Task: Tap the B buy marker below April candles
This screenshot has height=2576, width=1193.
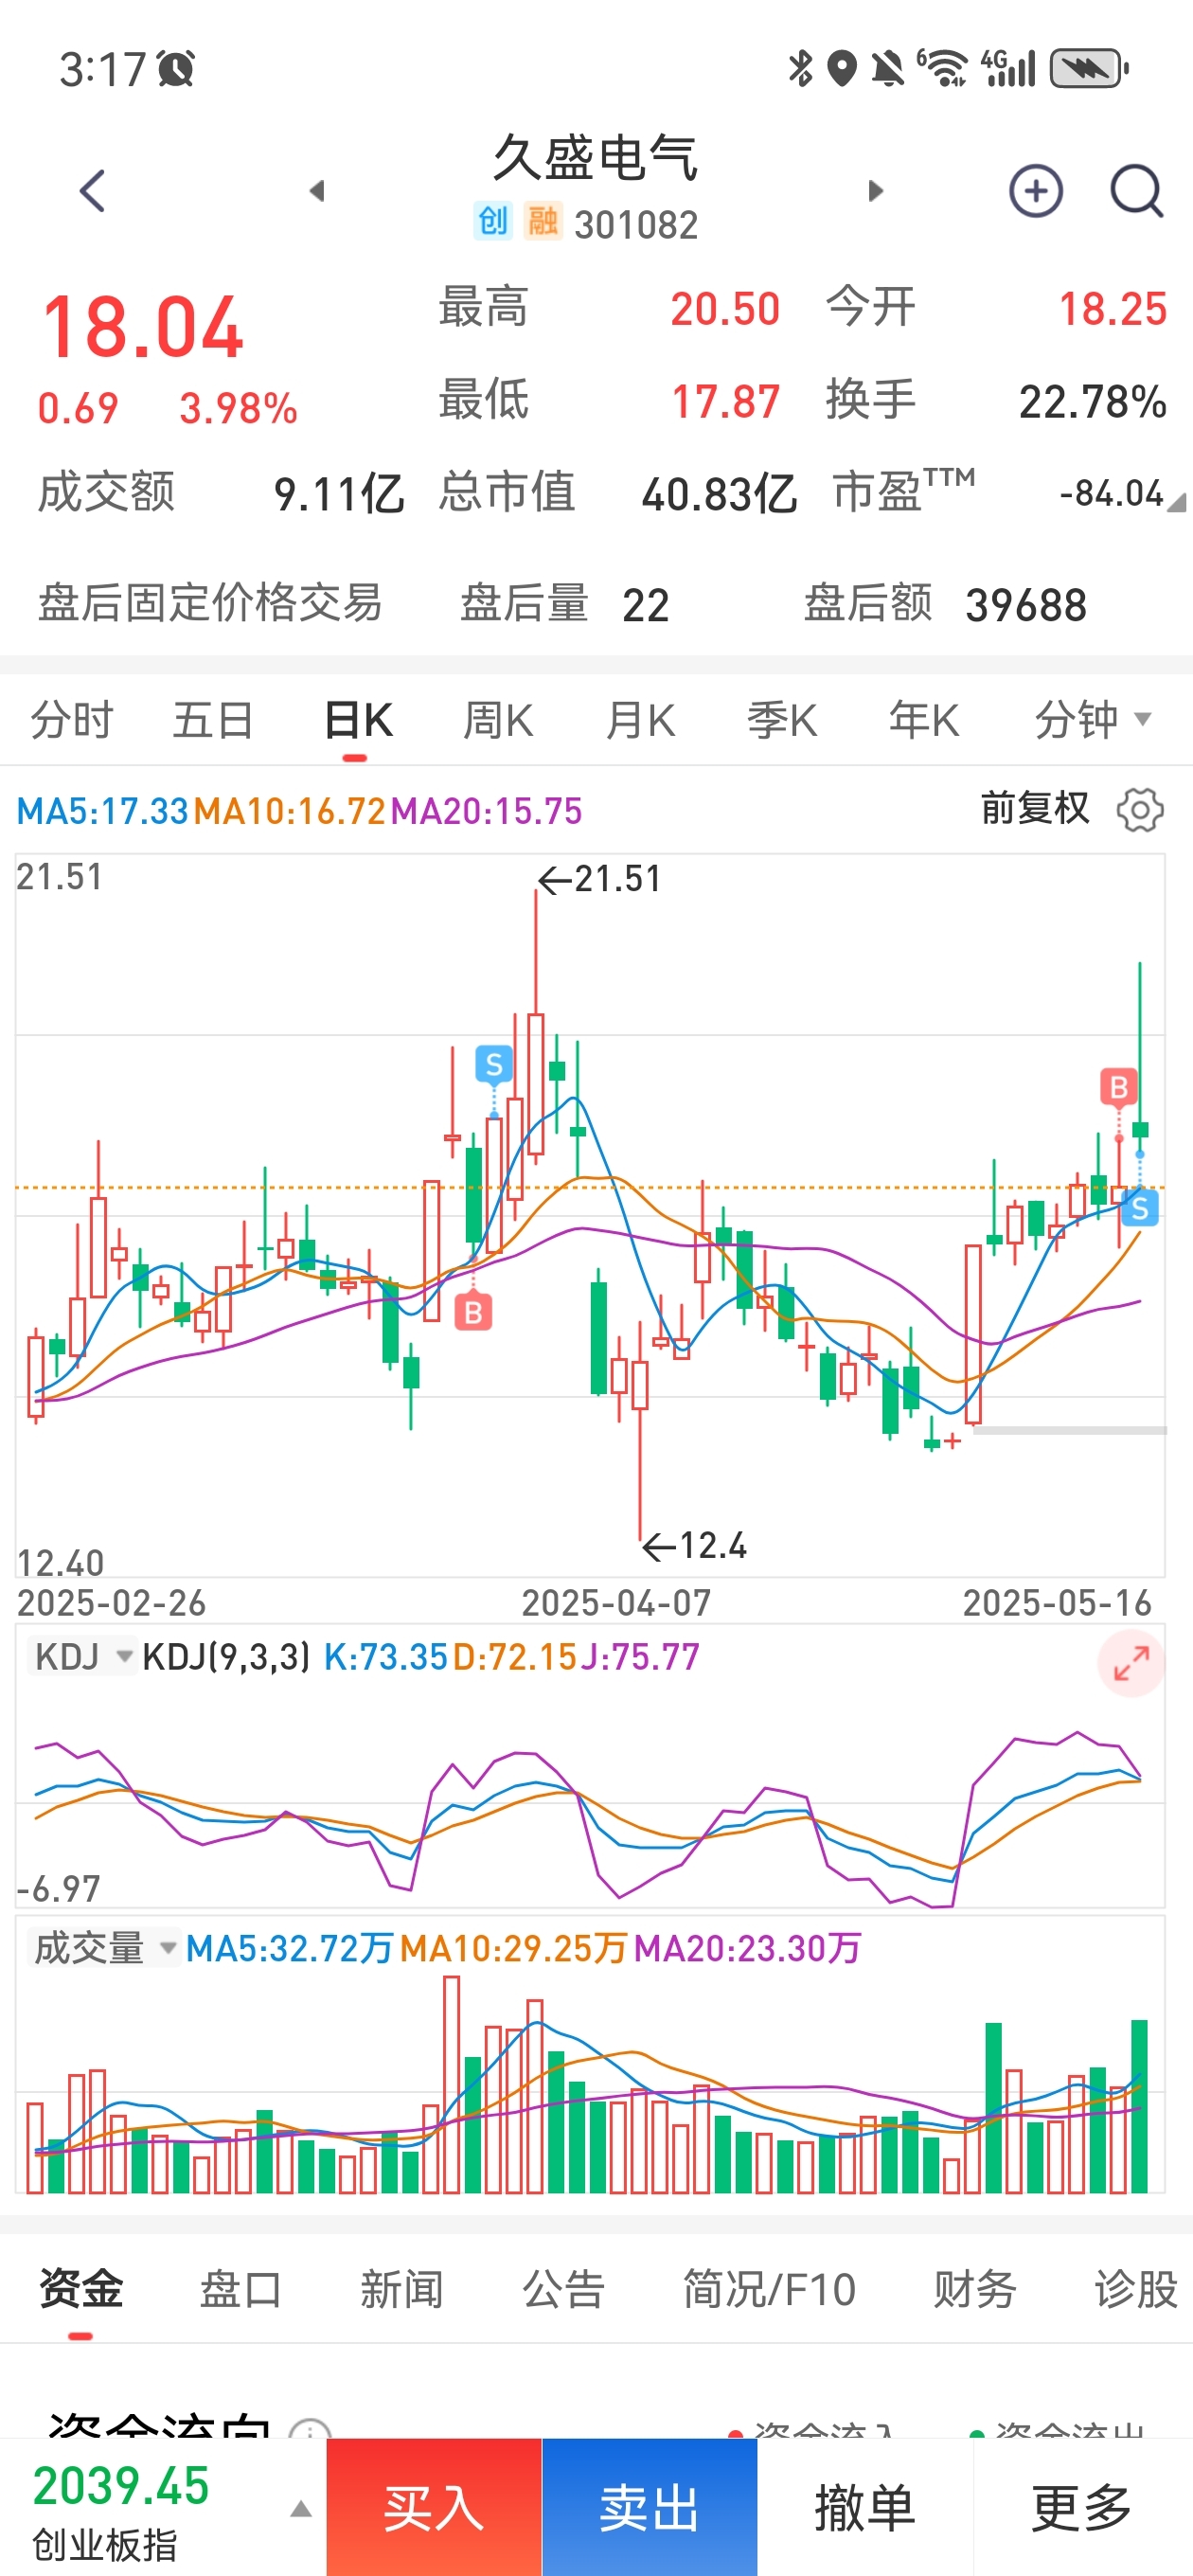Action: point(474,1311)
